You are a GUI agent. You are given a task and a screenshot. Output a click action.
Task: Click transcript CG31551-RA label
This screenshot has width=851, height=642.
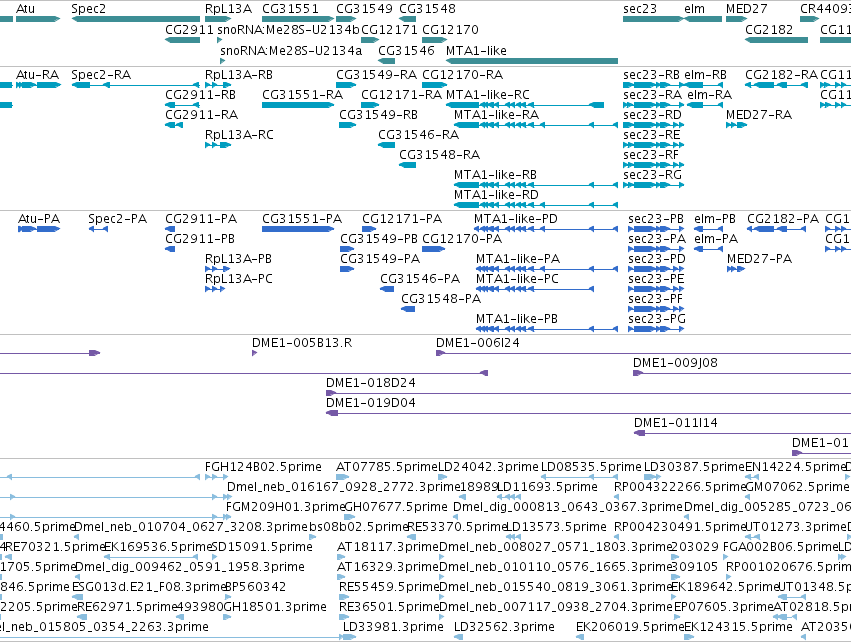tap(303, 94)
